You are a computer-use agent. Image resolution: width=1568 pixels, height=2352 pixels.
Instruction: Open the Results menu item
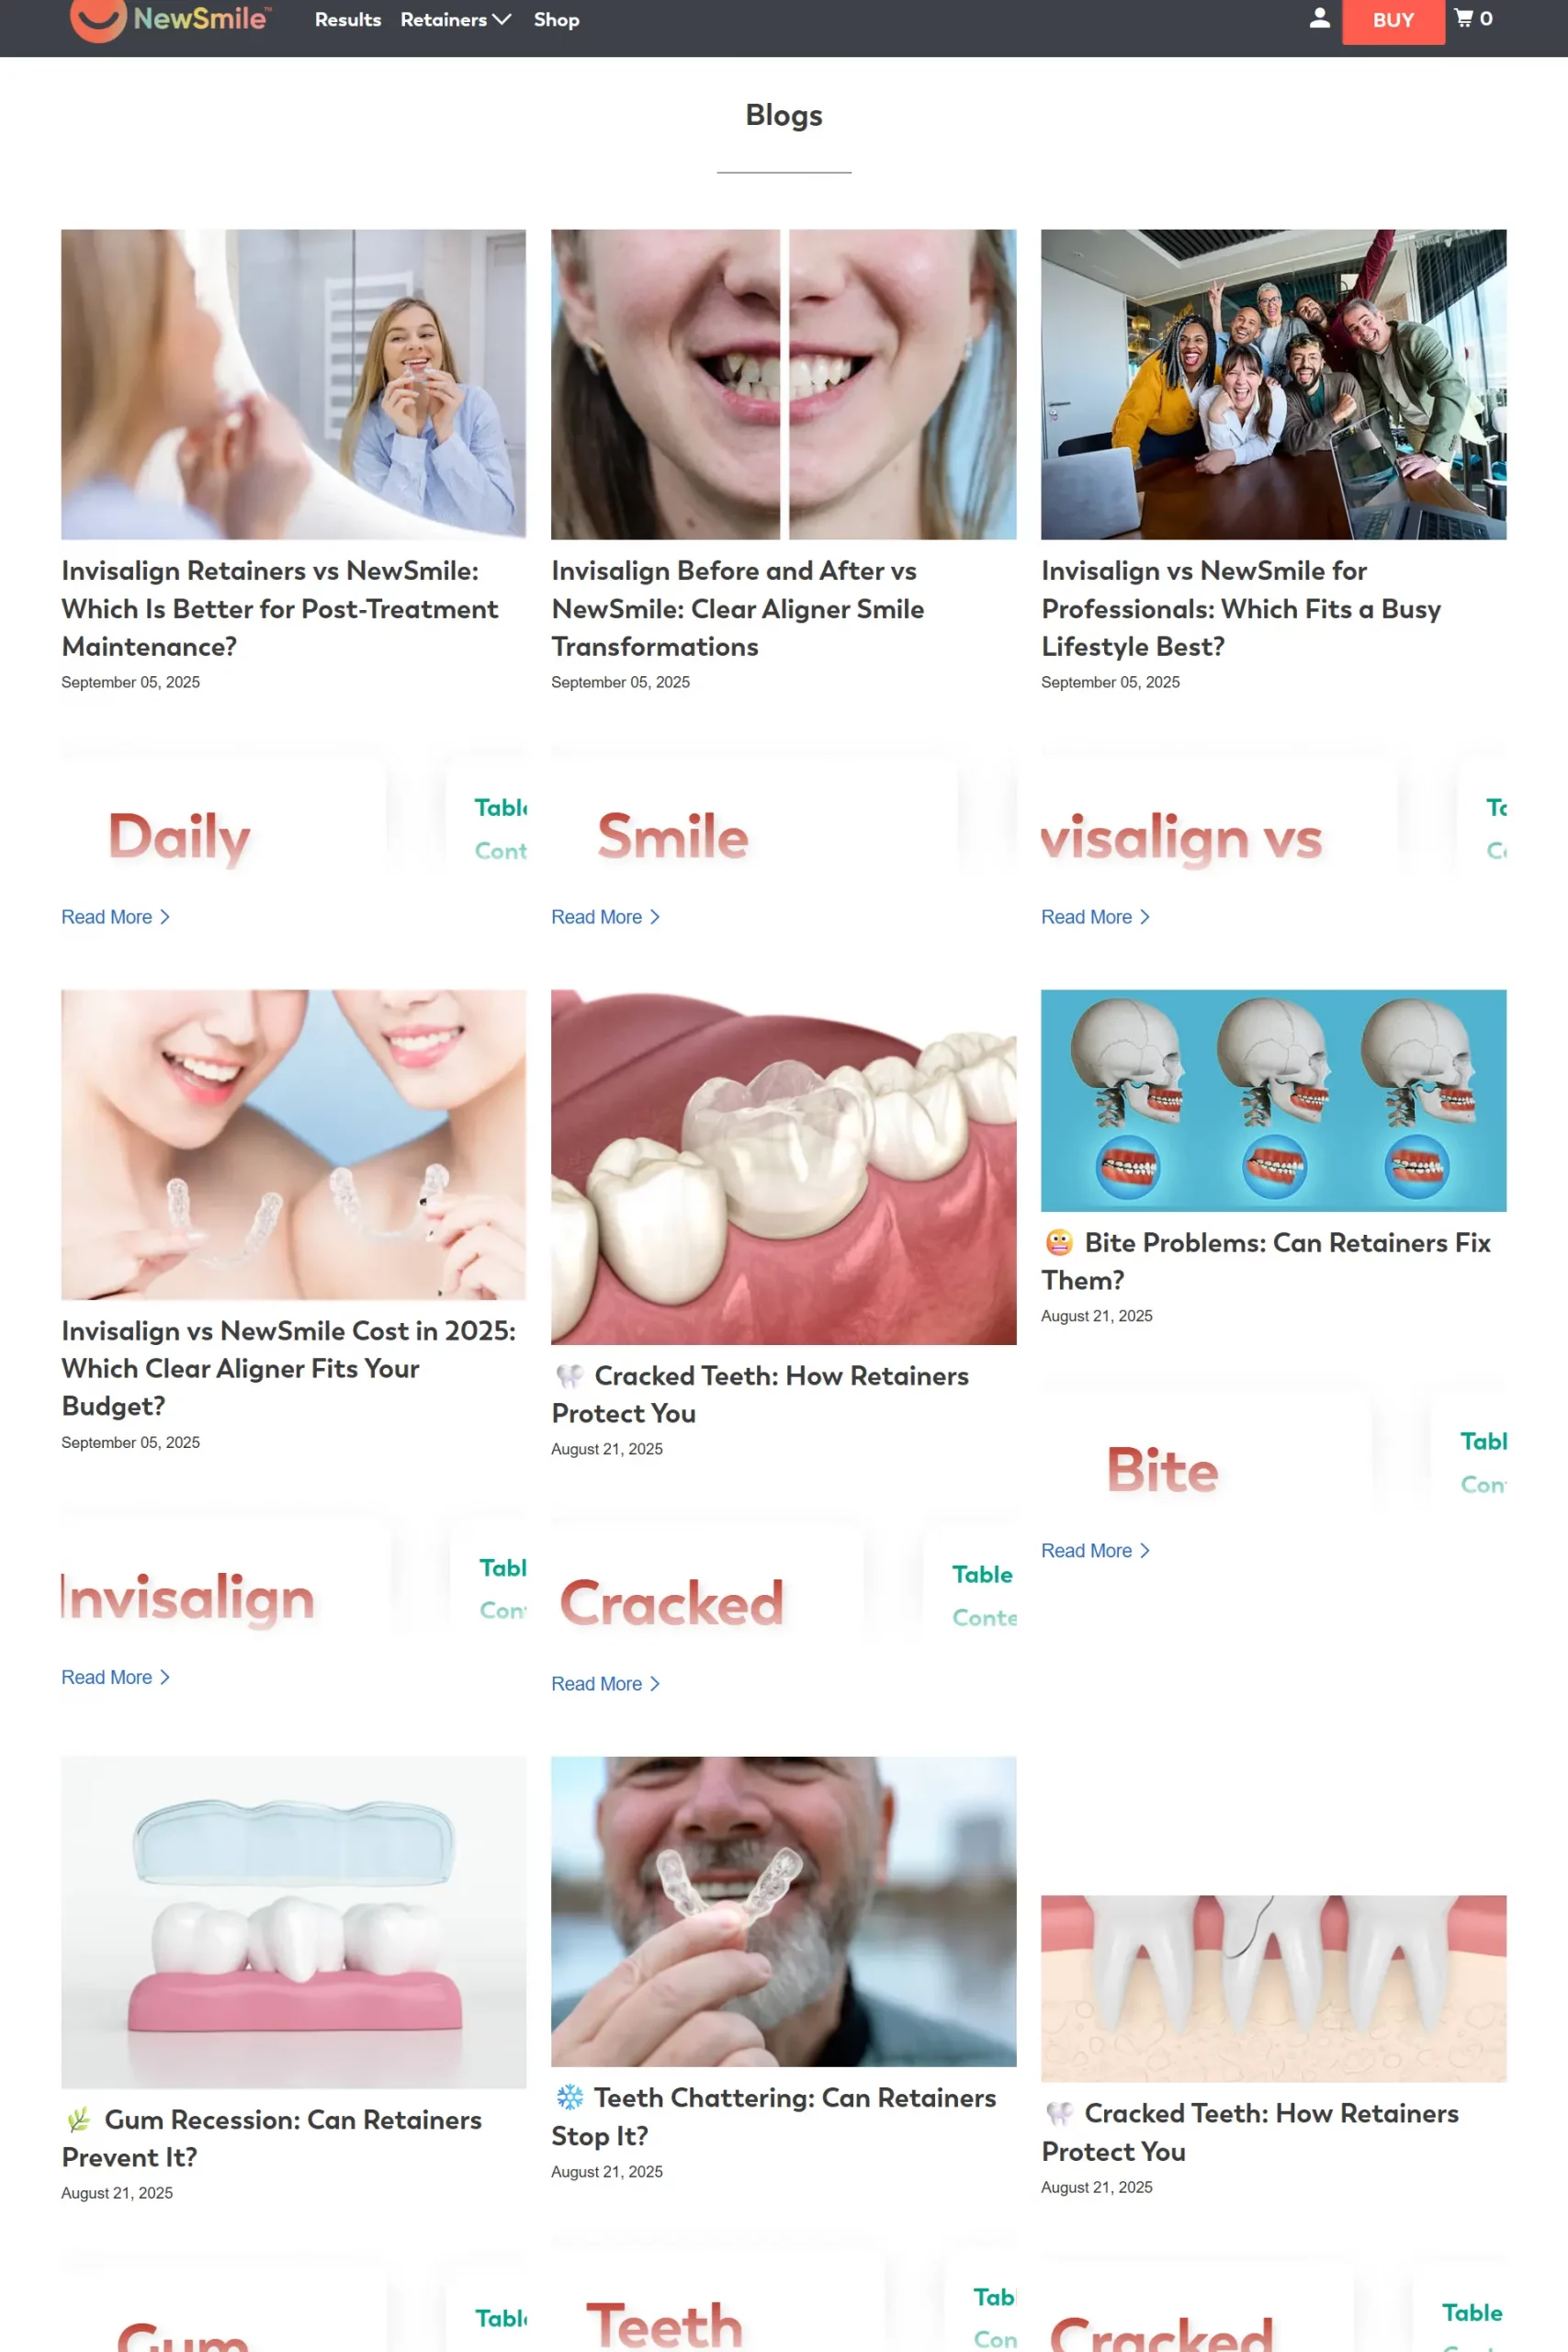347,20
